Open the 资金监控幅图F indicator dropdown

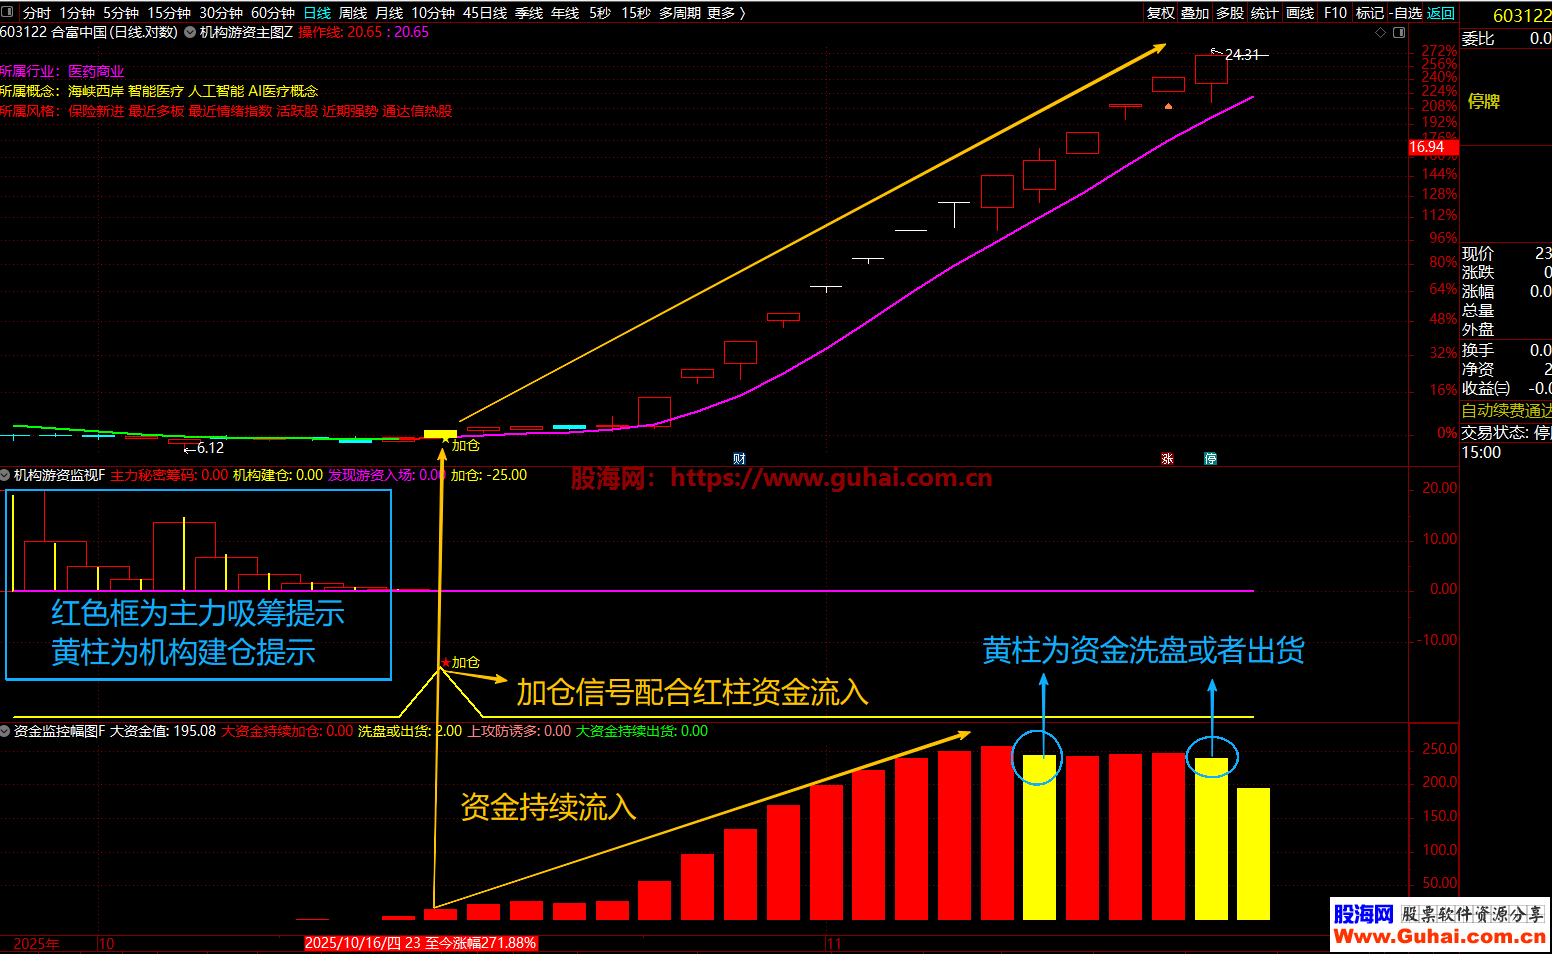point(6,731)
